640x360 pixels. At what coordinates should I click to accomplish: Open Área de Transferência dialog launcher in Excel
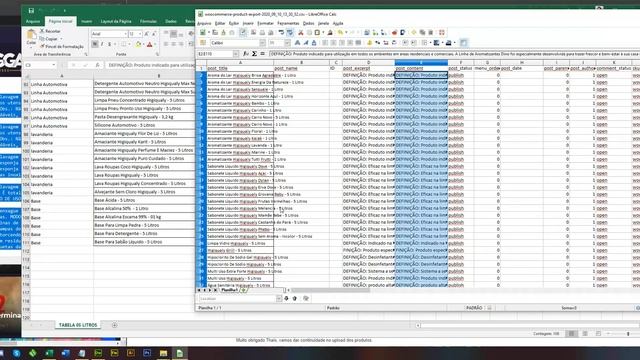point(86,54)
